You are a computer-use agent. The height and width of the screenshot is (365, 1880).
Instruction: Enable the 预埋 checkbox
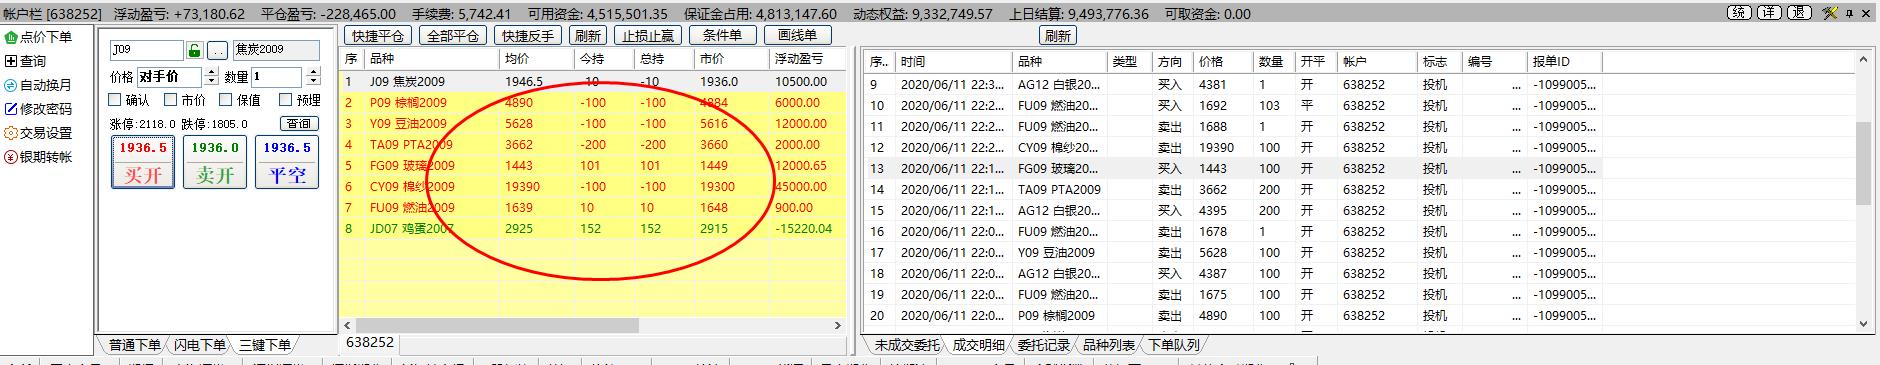click(286, 100)
